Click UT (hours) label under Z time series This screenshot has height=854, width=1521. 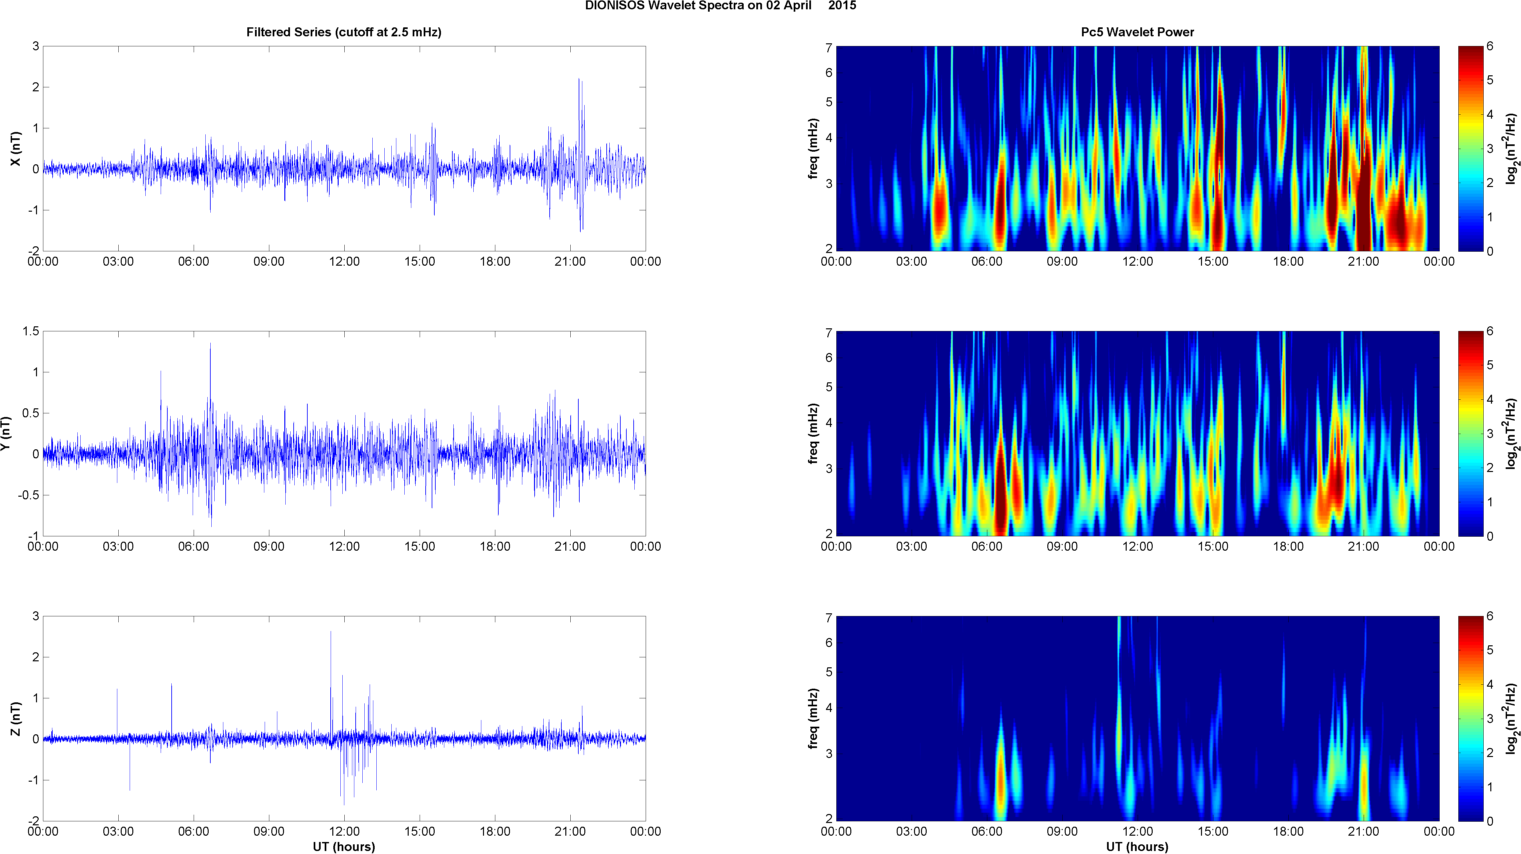click(344, 846)
